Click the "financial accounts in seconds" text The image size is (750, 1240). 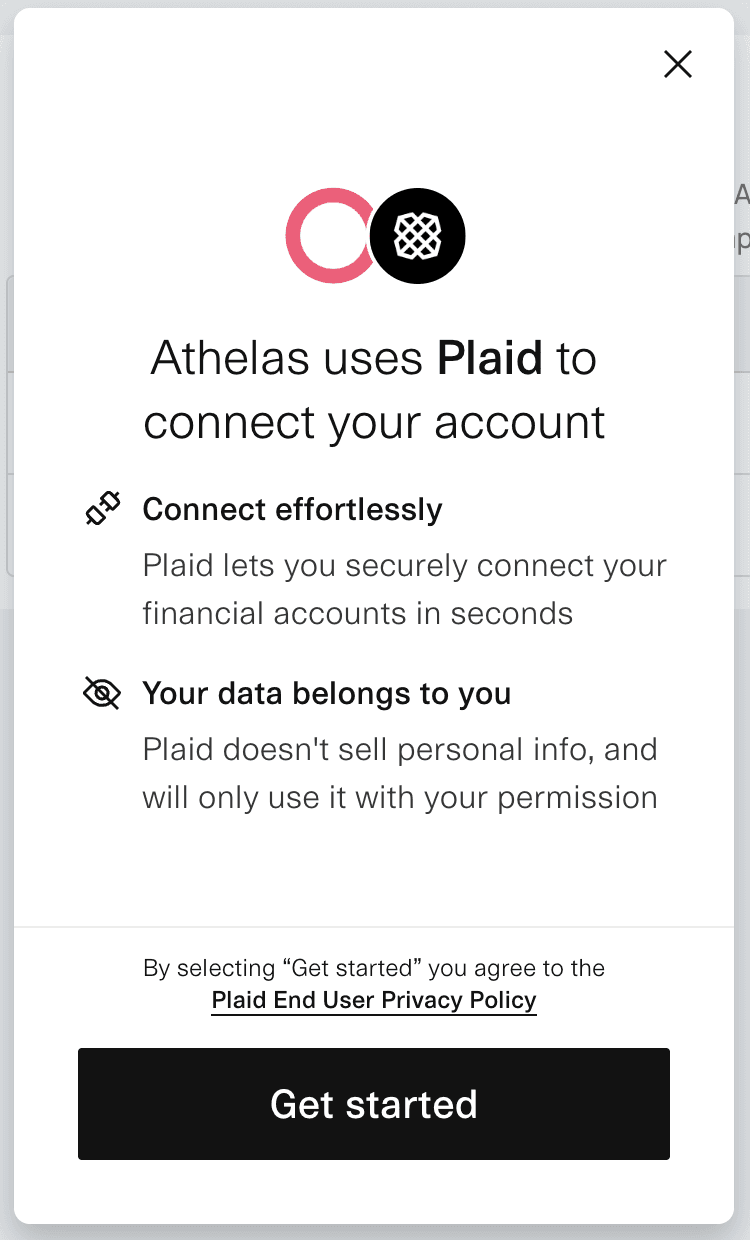358,613
